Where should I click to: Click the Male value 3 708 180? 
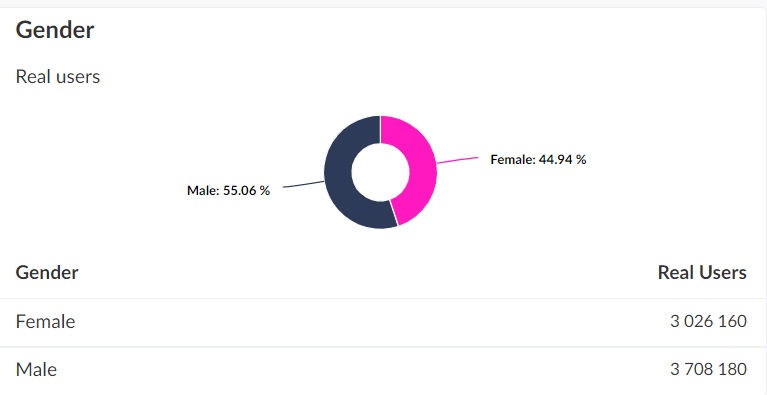point(708,369)
